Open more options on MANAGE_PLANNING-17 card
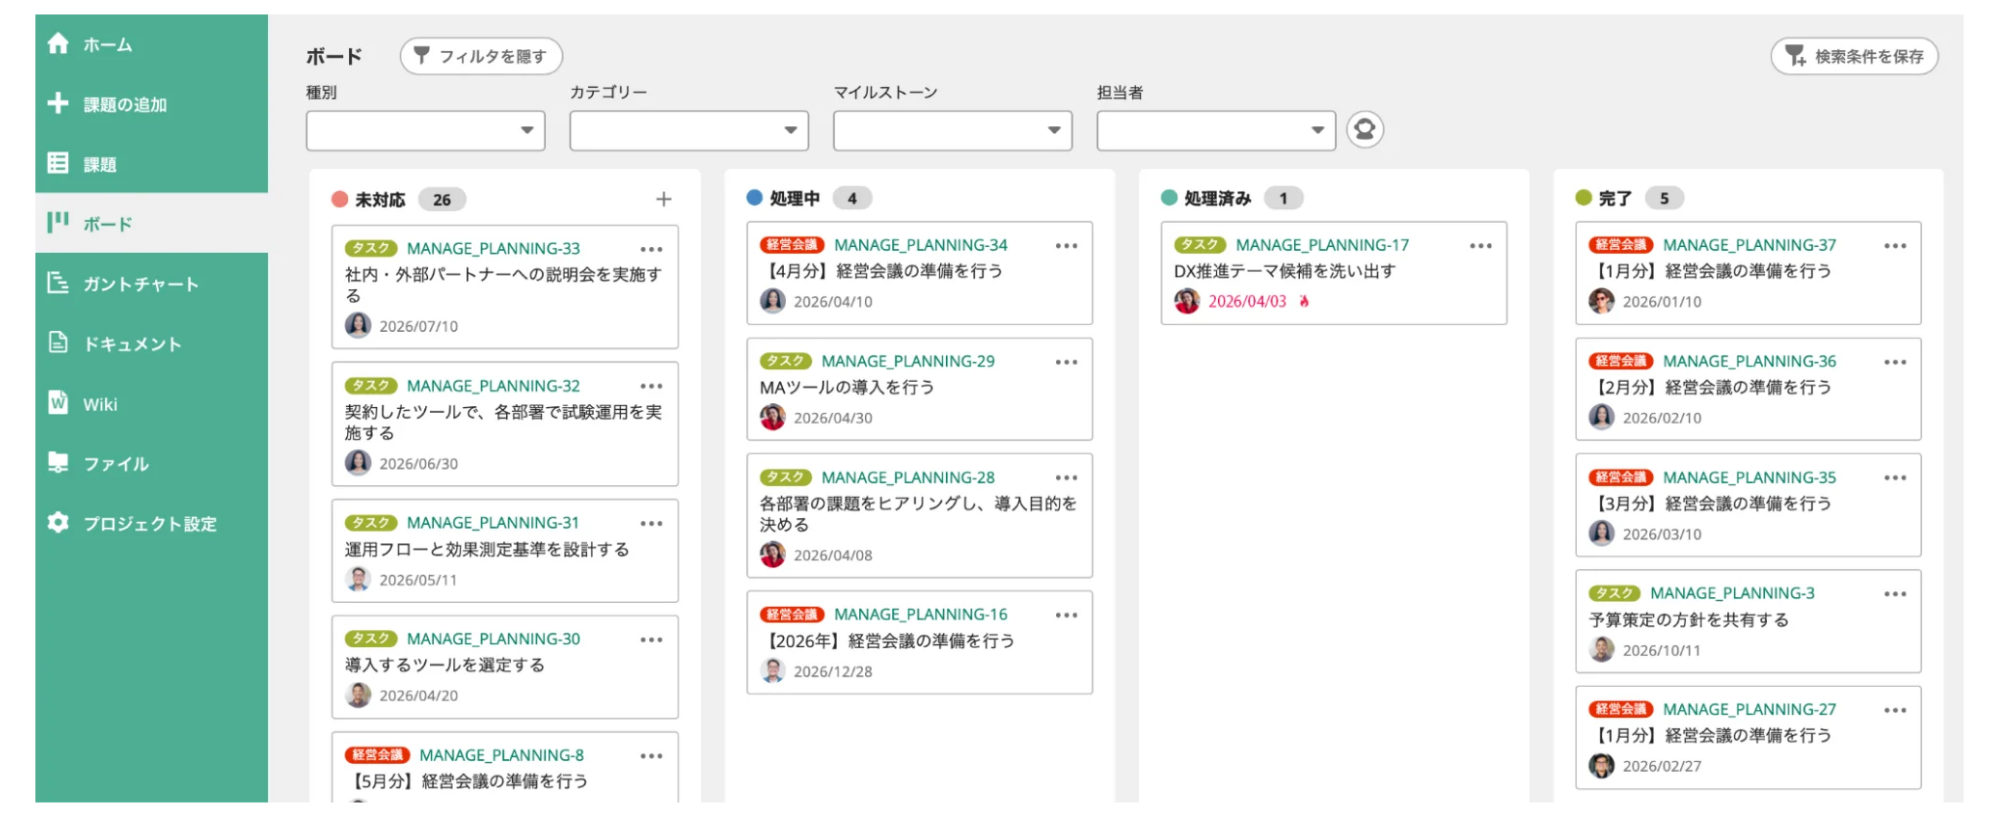This screenshot has height=817, width=1999. (1480, 245)
